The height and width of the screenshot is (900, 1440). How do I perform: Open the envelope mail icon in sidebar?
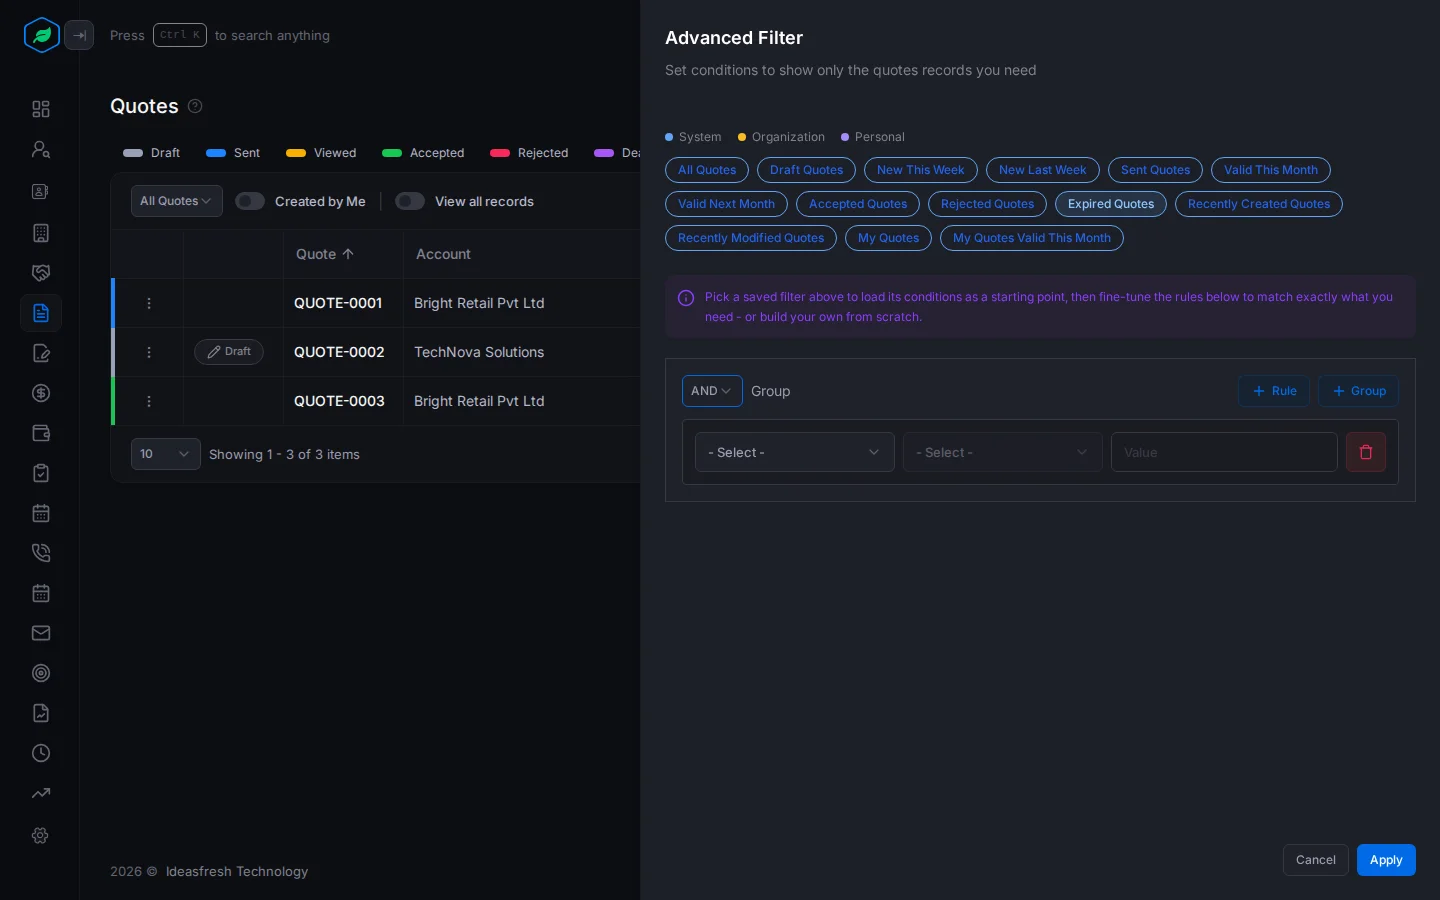(x=41, y=633)
